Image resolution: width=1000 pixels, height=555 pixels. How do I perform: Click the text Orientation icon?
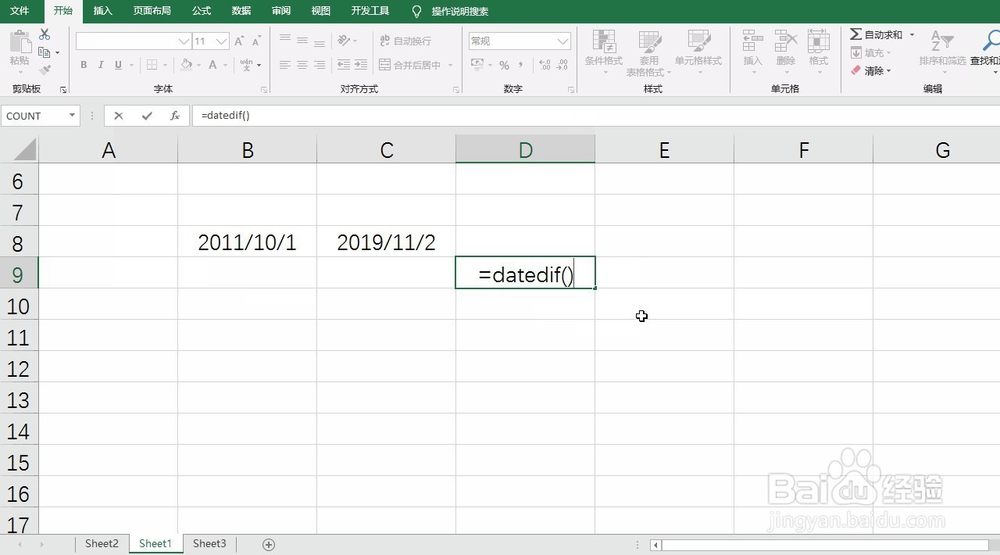point(344,40)
